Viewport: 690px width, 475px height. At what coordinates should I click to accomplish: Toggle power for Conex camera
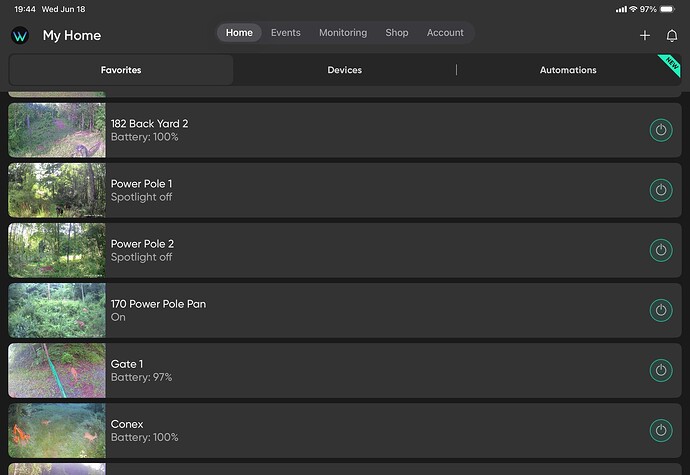pyautogui.click(x=661, y=431)
